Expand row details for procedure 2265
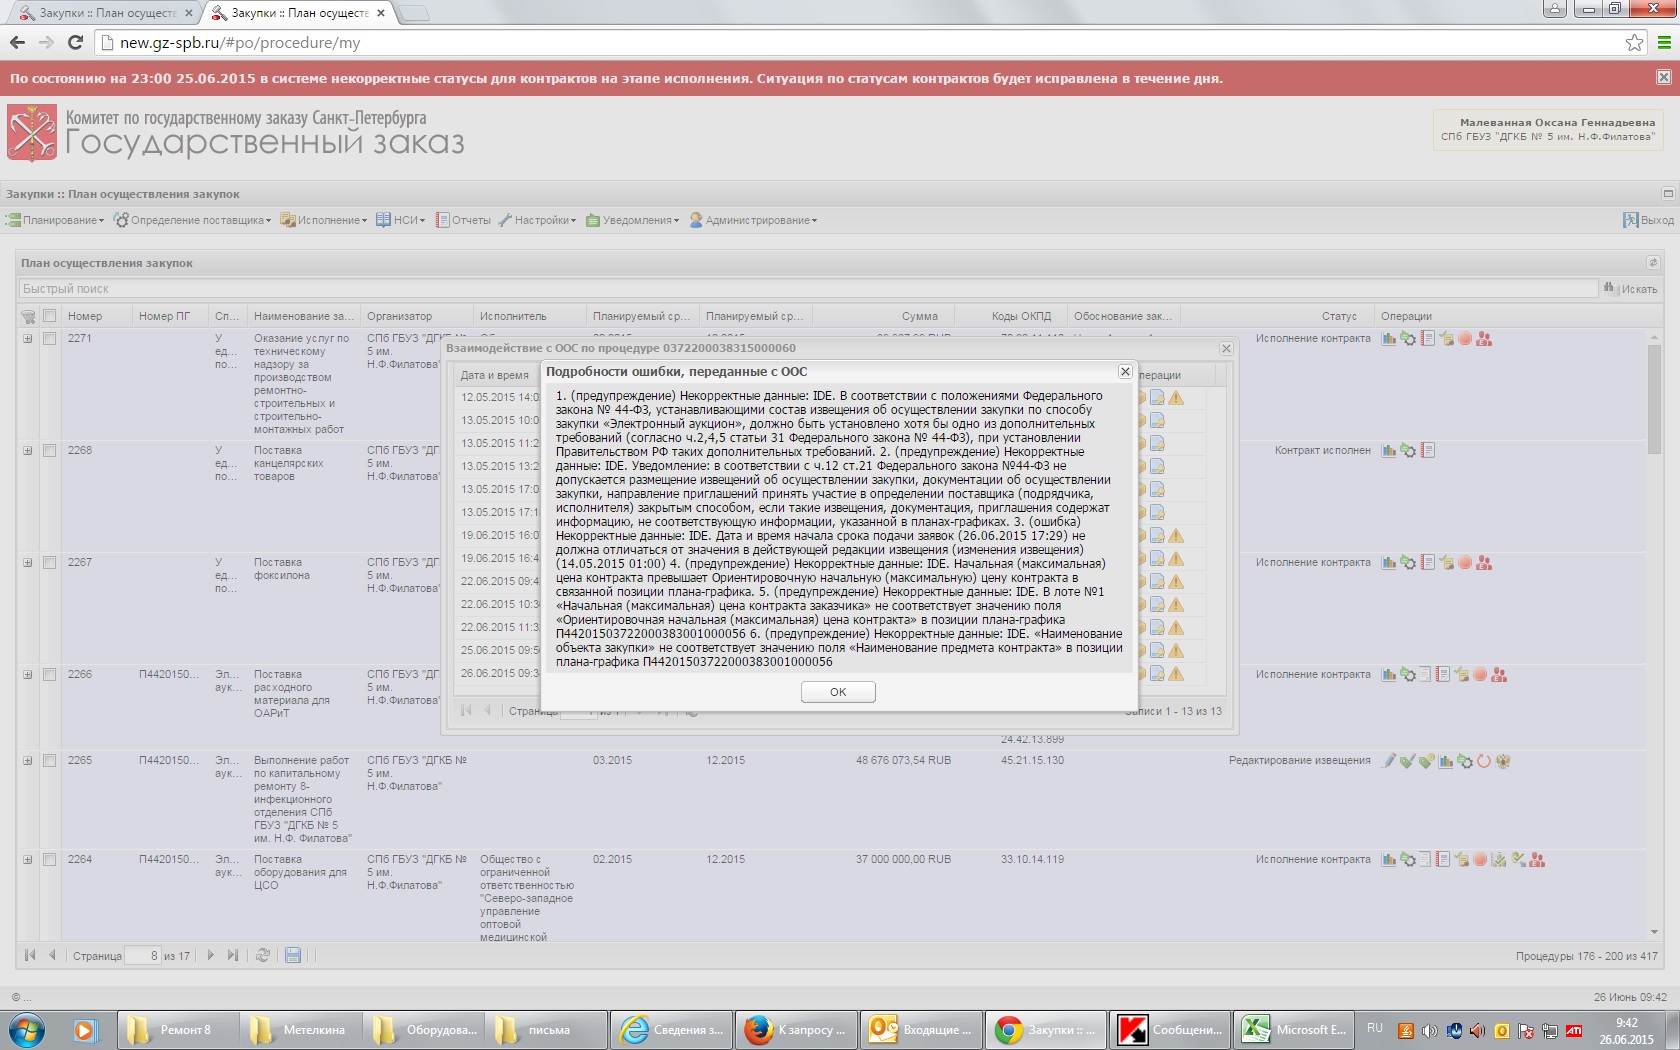The height and width of the screenshot is (1050, 1680). click(x=28, y=761)
